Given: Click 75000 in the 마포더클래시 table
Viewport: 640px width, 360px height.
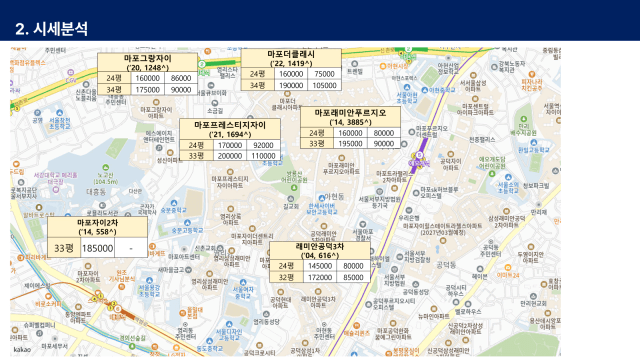Looking at the screenshot, I should tap(324, 74).
